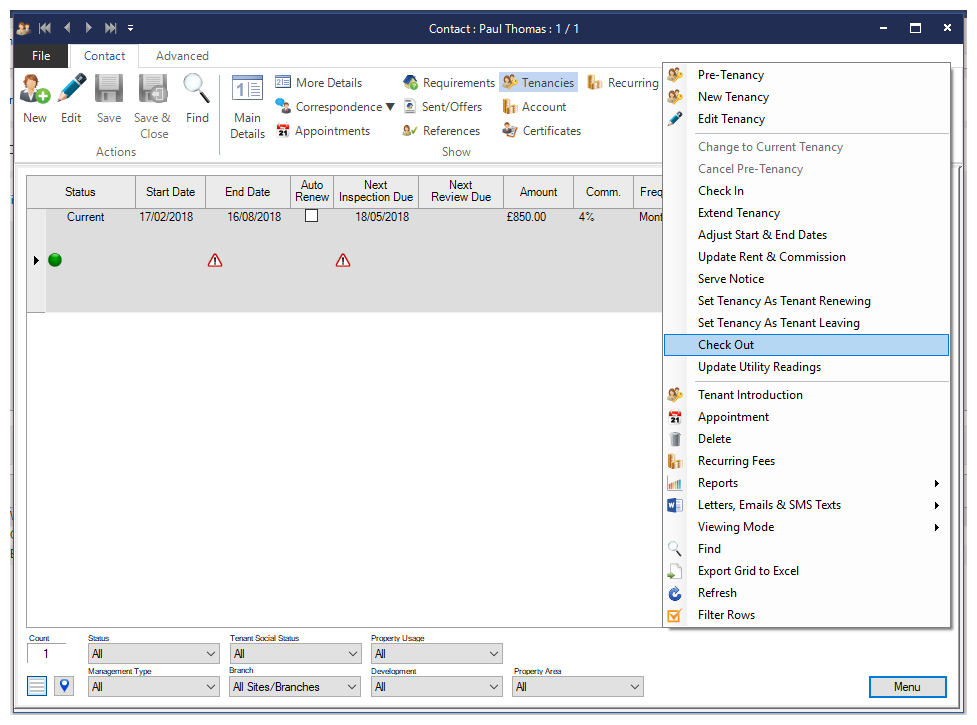Toggle the Auto Renew checkbox

(x=311, y=216)
